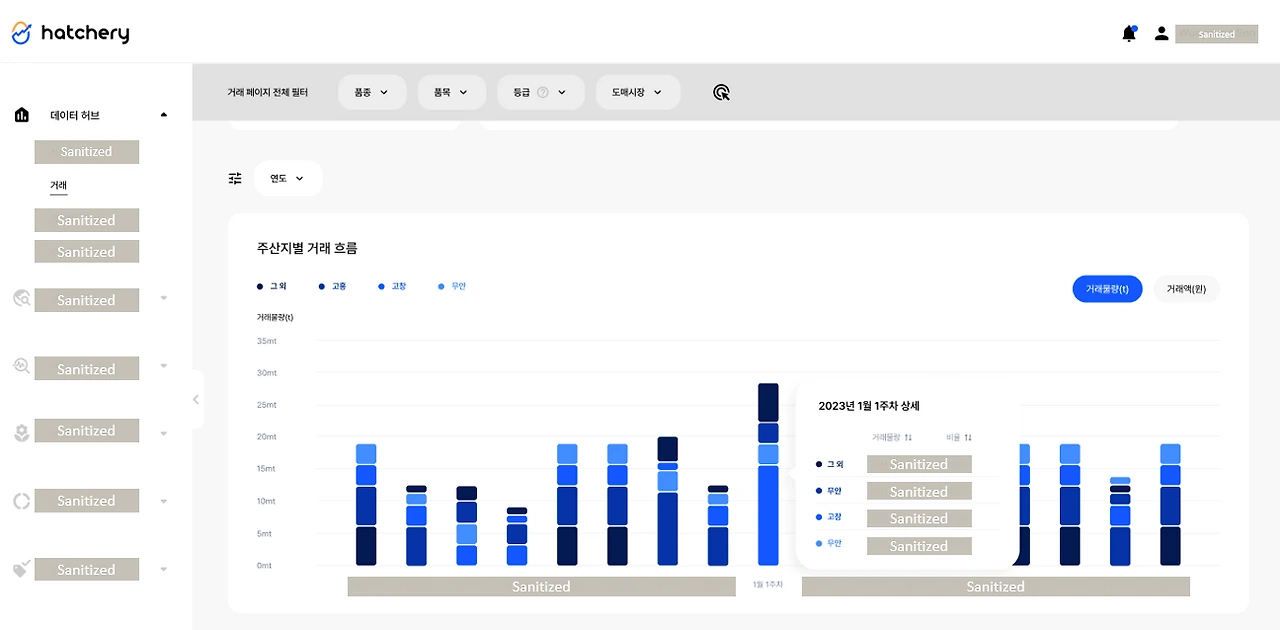Click the 거래물량(t) y-axis title
The image size is (1280, 630).
tap(275, 317)
